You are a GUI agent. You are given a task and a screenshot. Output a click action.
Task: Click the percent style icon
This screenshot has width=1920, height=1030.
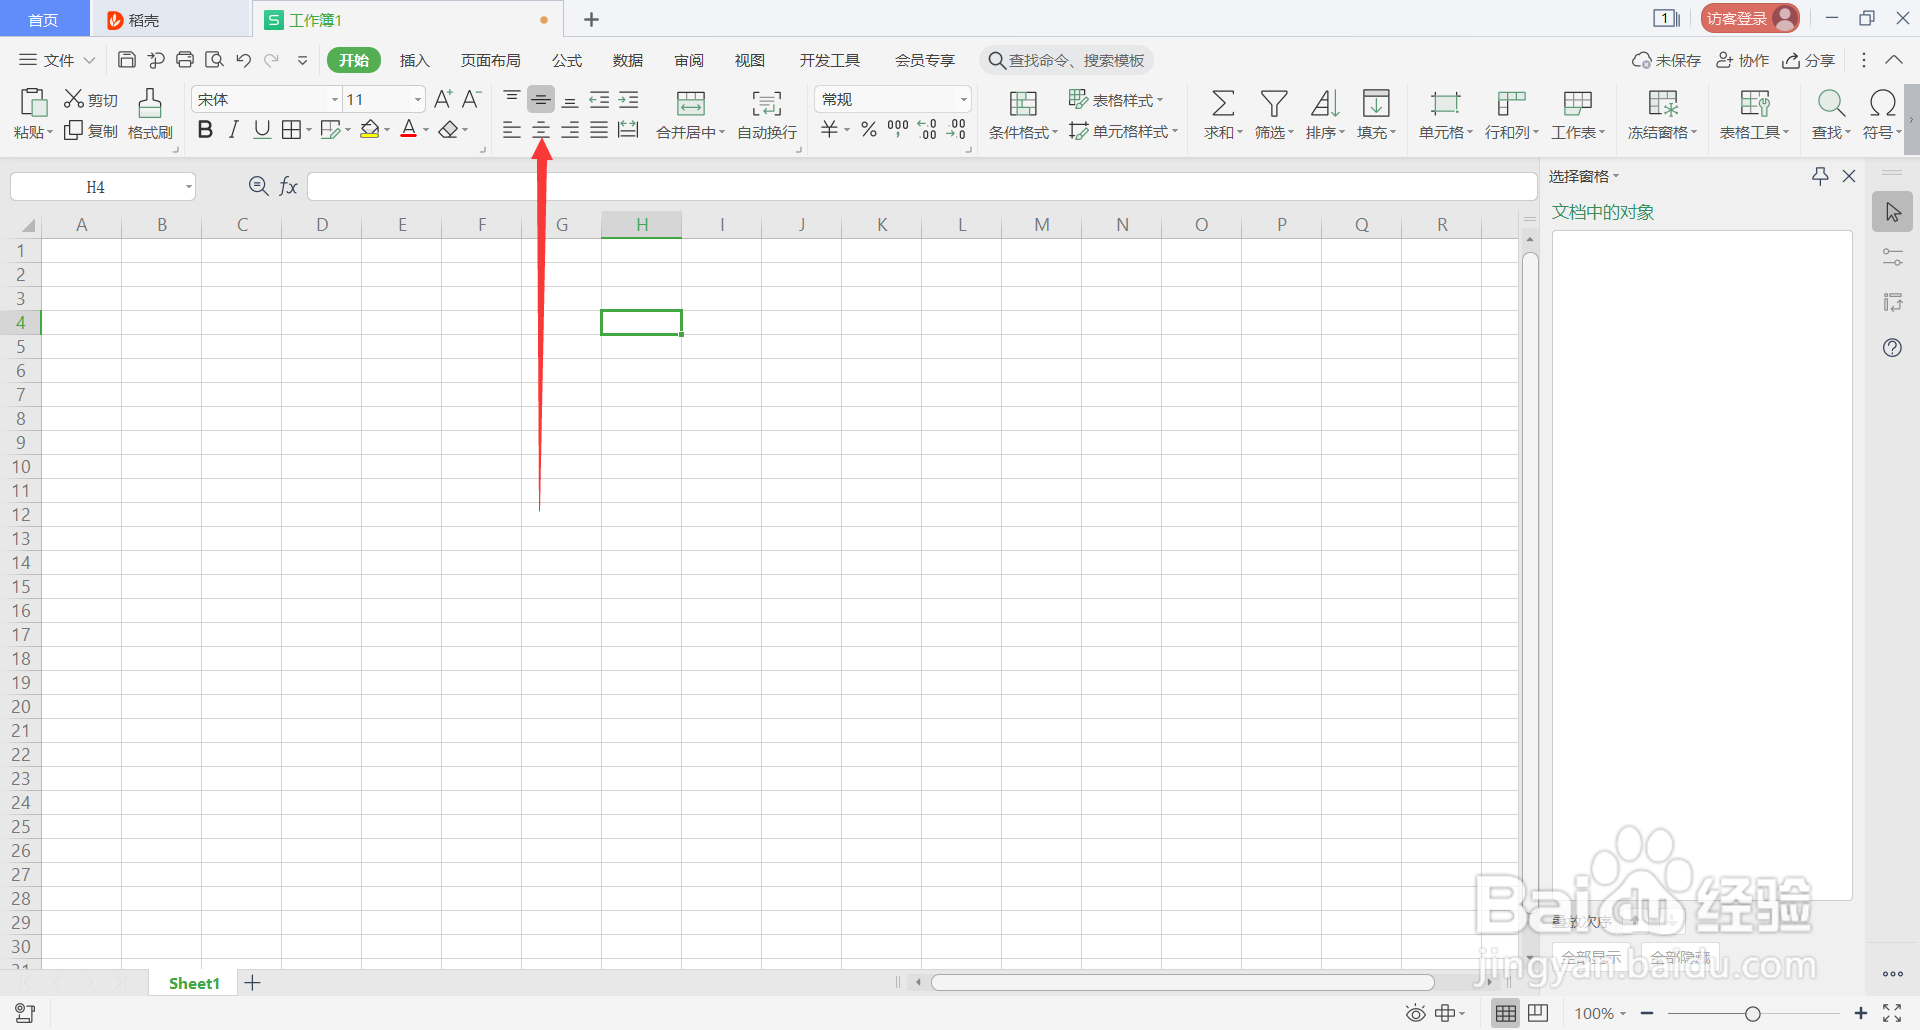(x=869, y=130)
